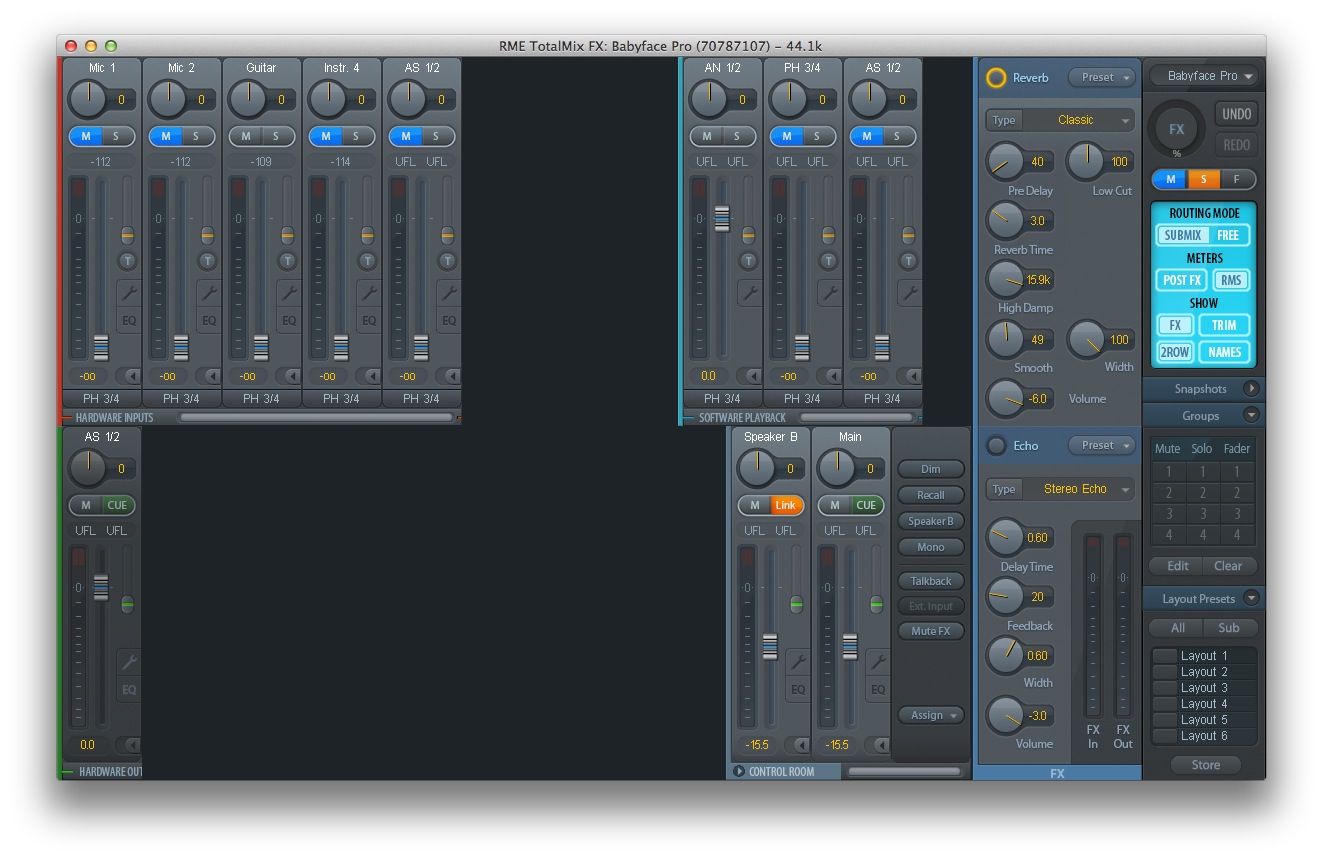The width and height of the screenshot is (1323, 859).
Task: Toggle the Link button on Speaker B
Action: tap(785, 505)
